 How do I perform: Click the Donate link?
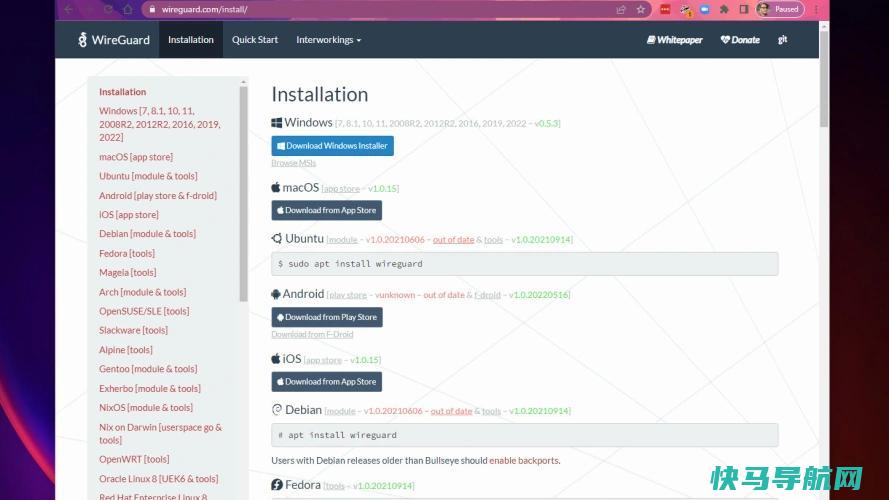(740, 40)
